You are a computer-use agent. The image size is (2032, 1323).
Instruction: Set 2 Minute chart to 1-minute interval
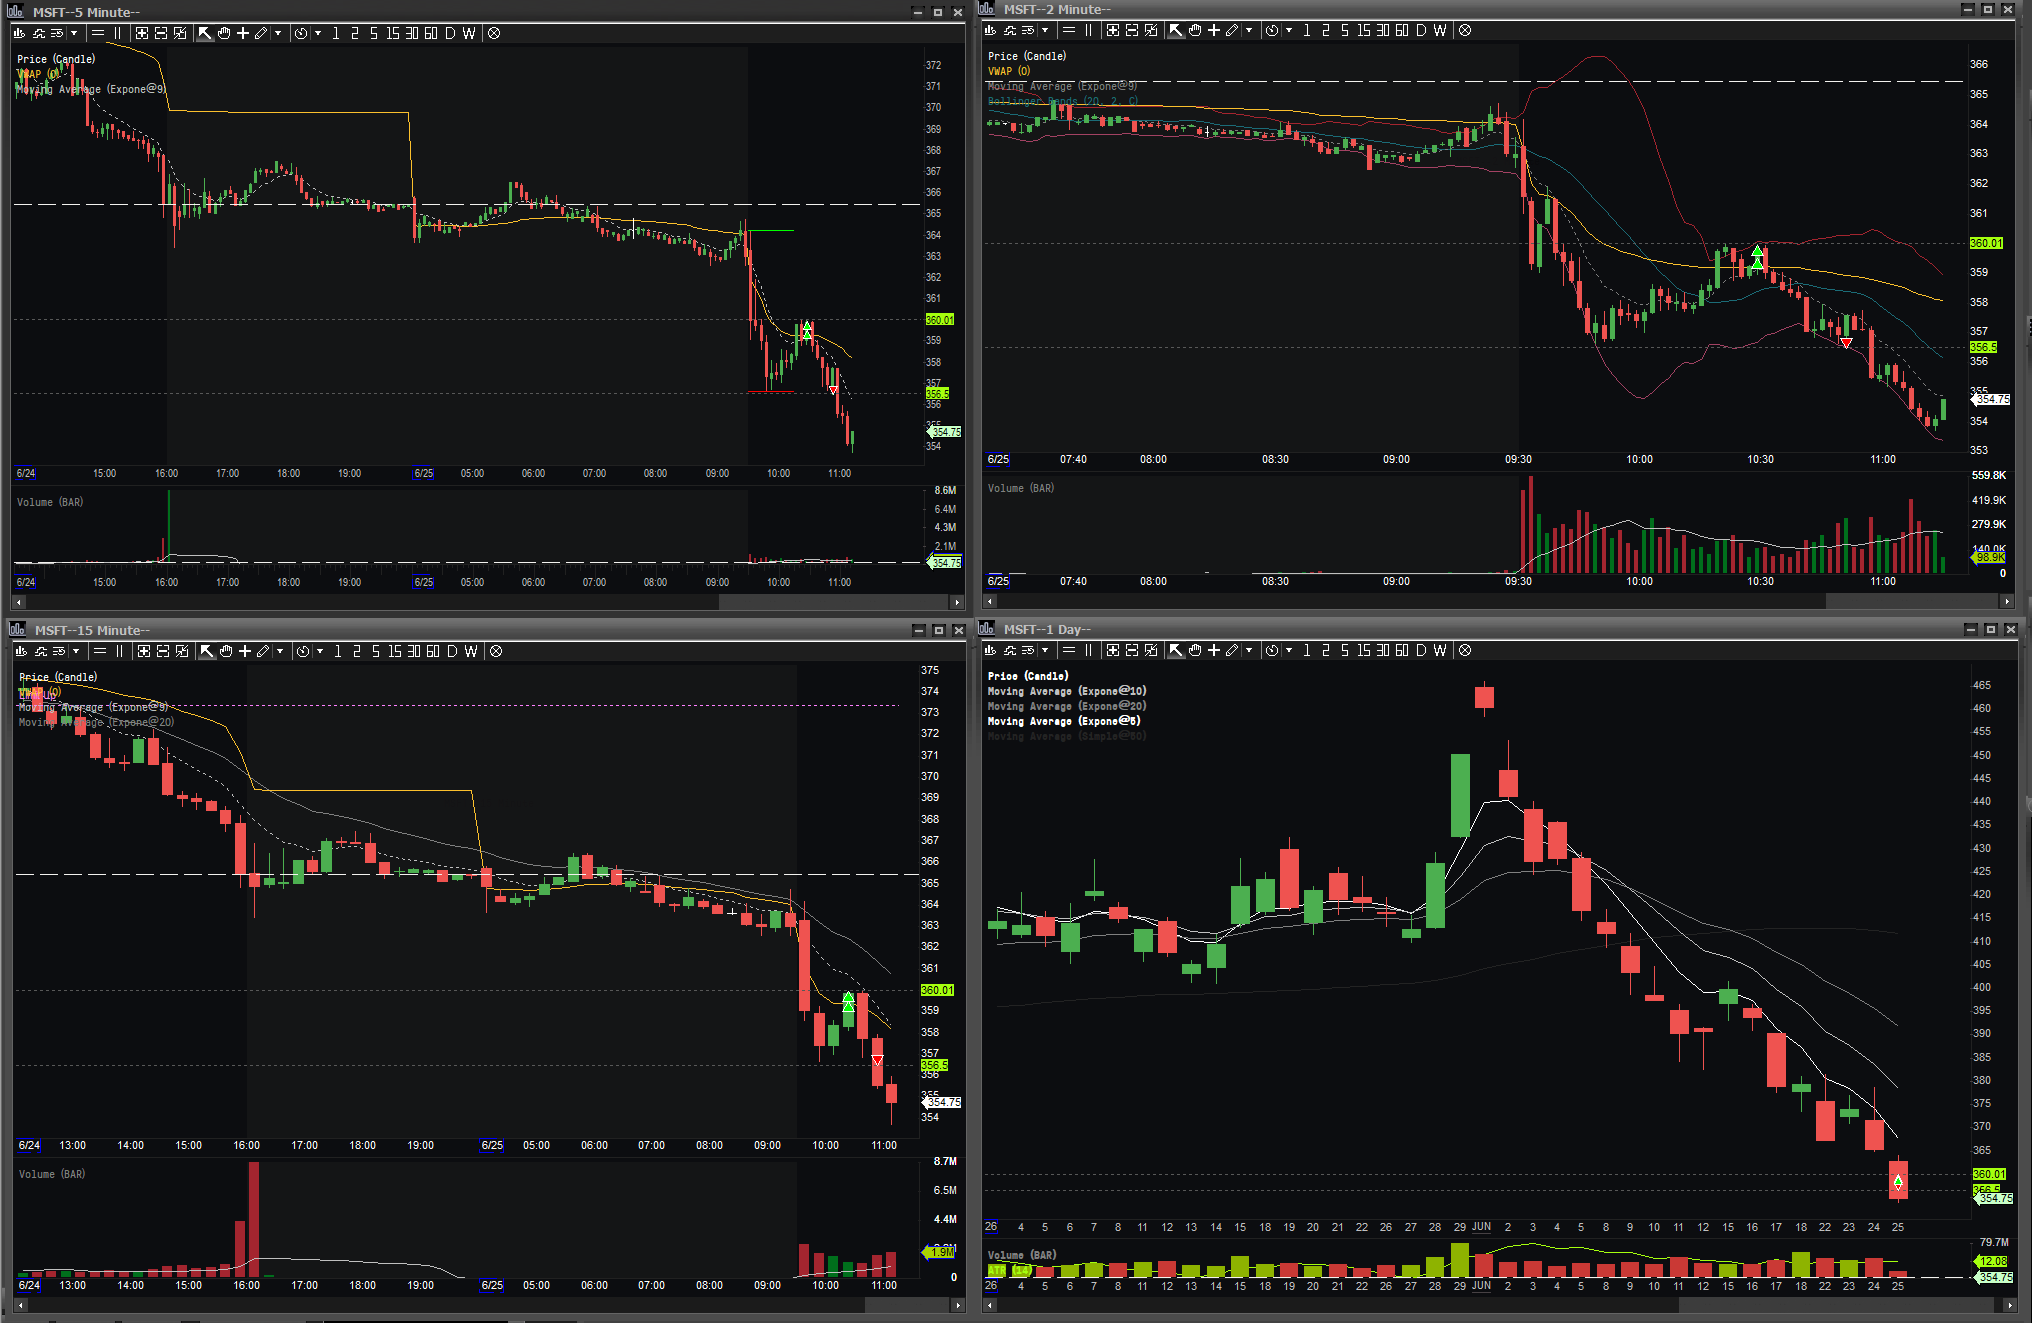pos(1306,30)
